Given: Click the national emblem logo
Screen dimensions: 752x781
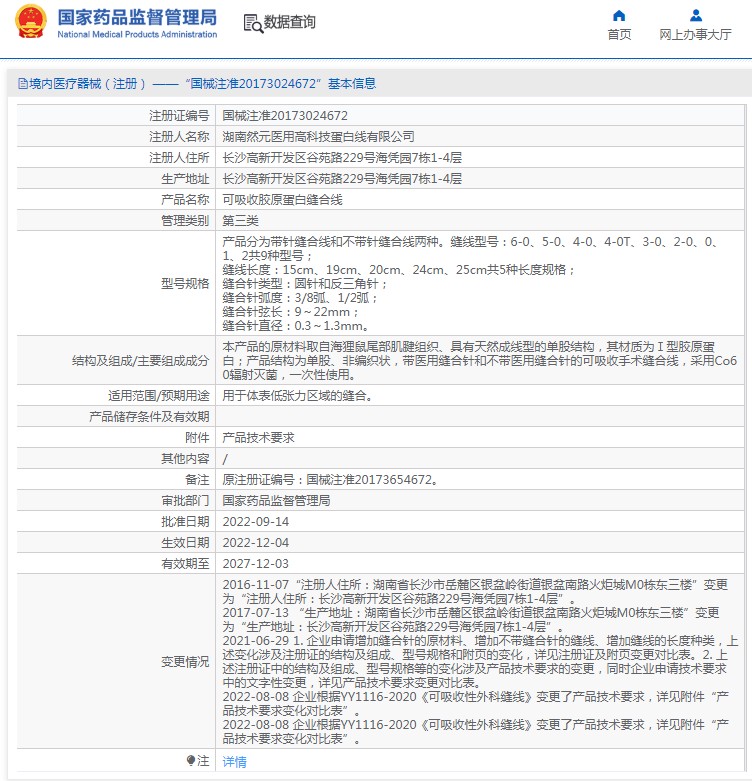Looking at the screenshot, I should (31, 21).
